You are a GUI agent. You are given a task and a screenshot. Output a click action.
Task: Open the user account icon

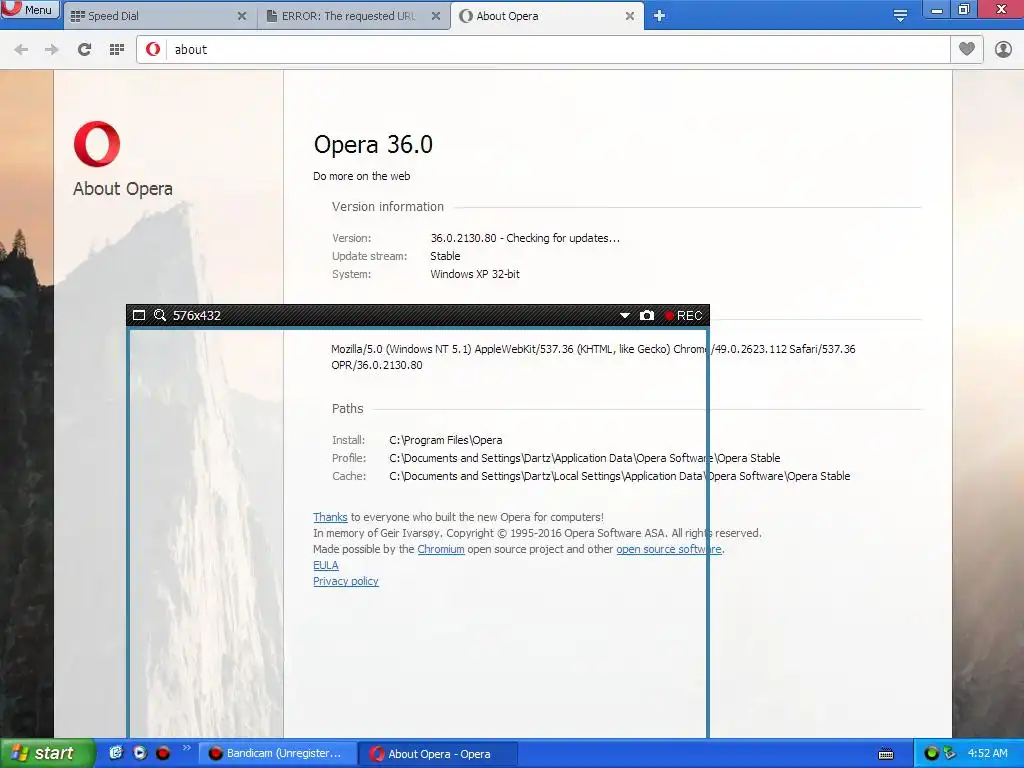pyautogui.click(x=1003, y=49)
